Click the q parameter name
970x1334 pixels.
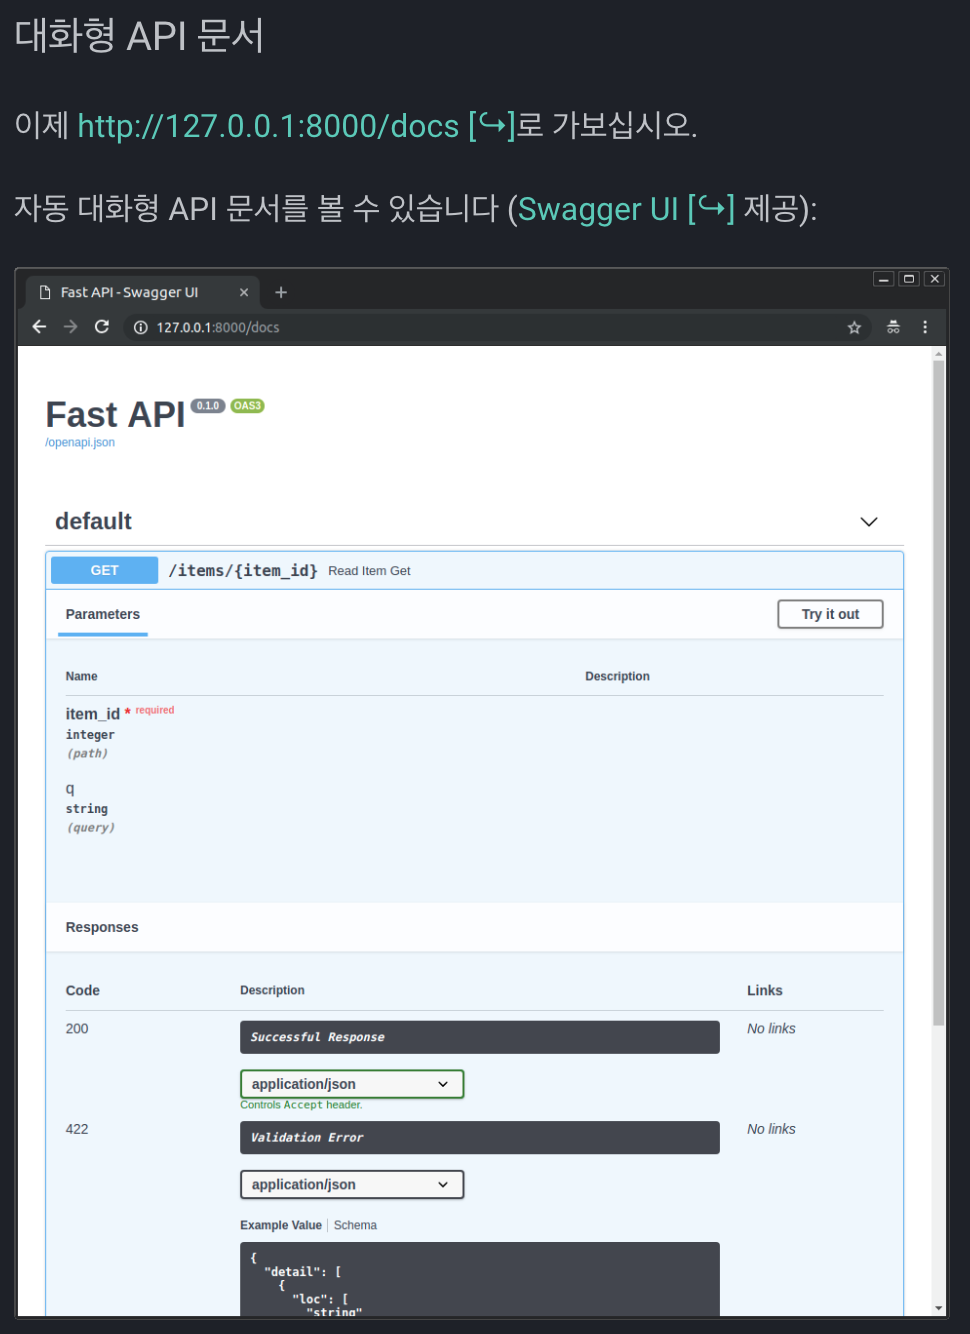(70, 788)
